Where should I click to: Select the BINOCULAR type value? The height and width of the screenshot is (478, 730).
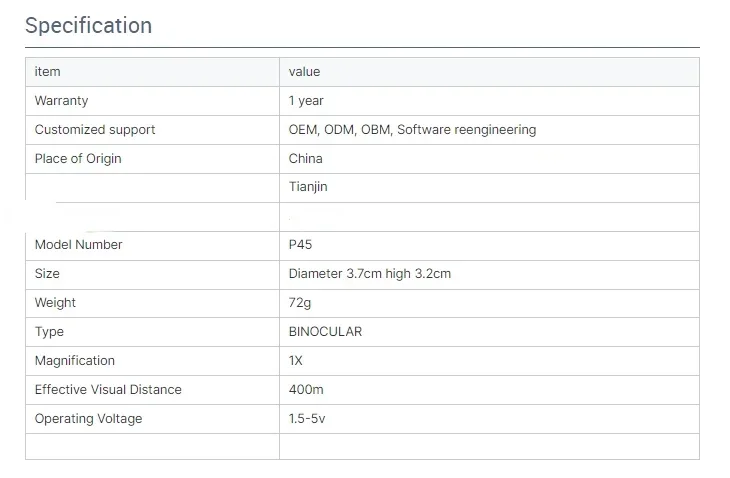click(325, 332)
